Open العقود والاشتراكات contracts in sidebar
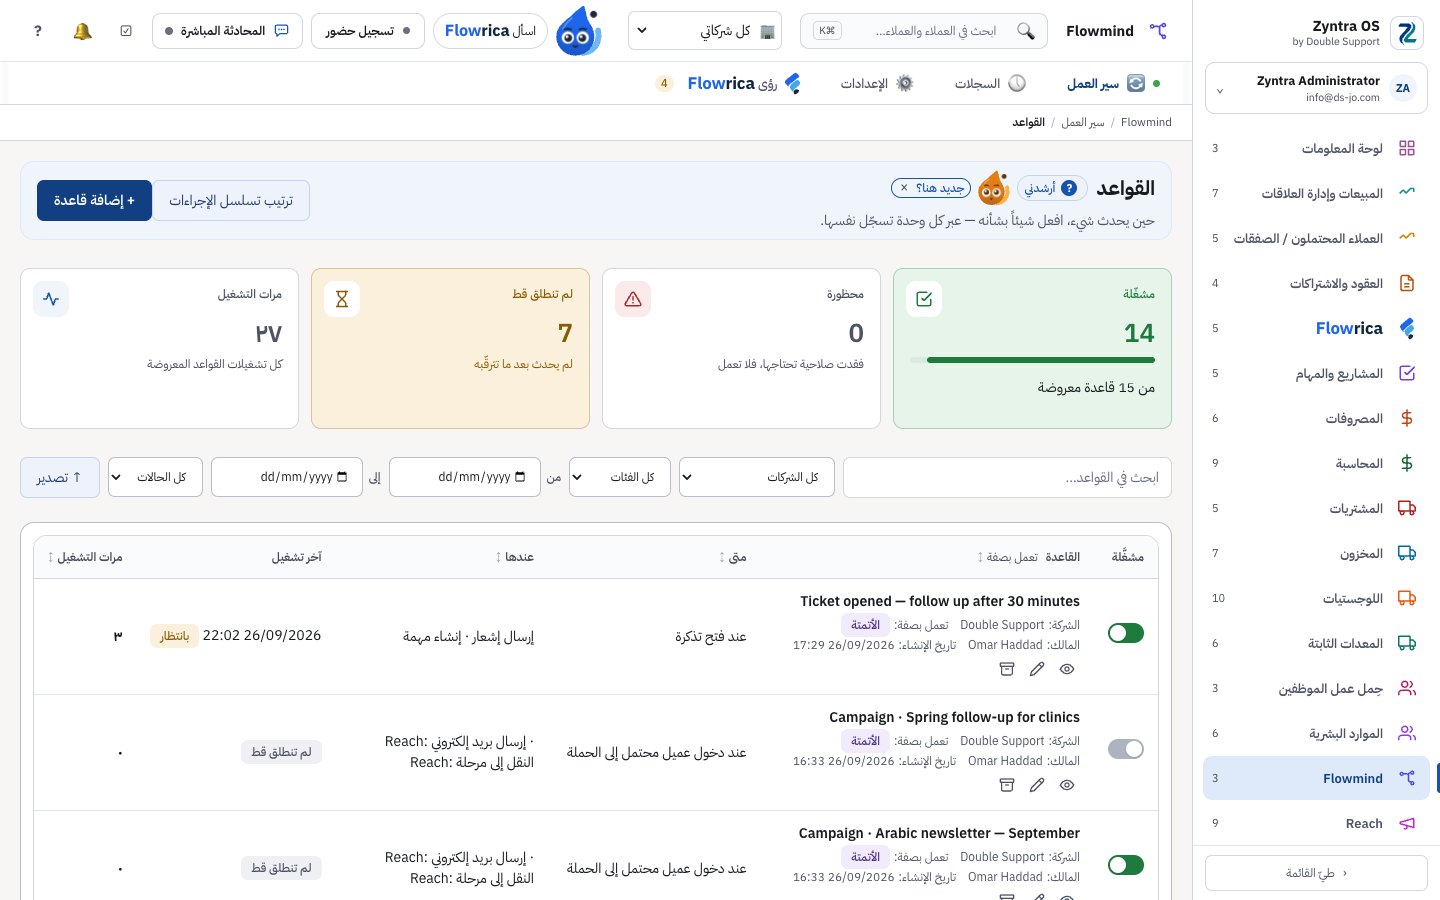 pyautogui.click(x=1315, y=283)
